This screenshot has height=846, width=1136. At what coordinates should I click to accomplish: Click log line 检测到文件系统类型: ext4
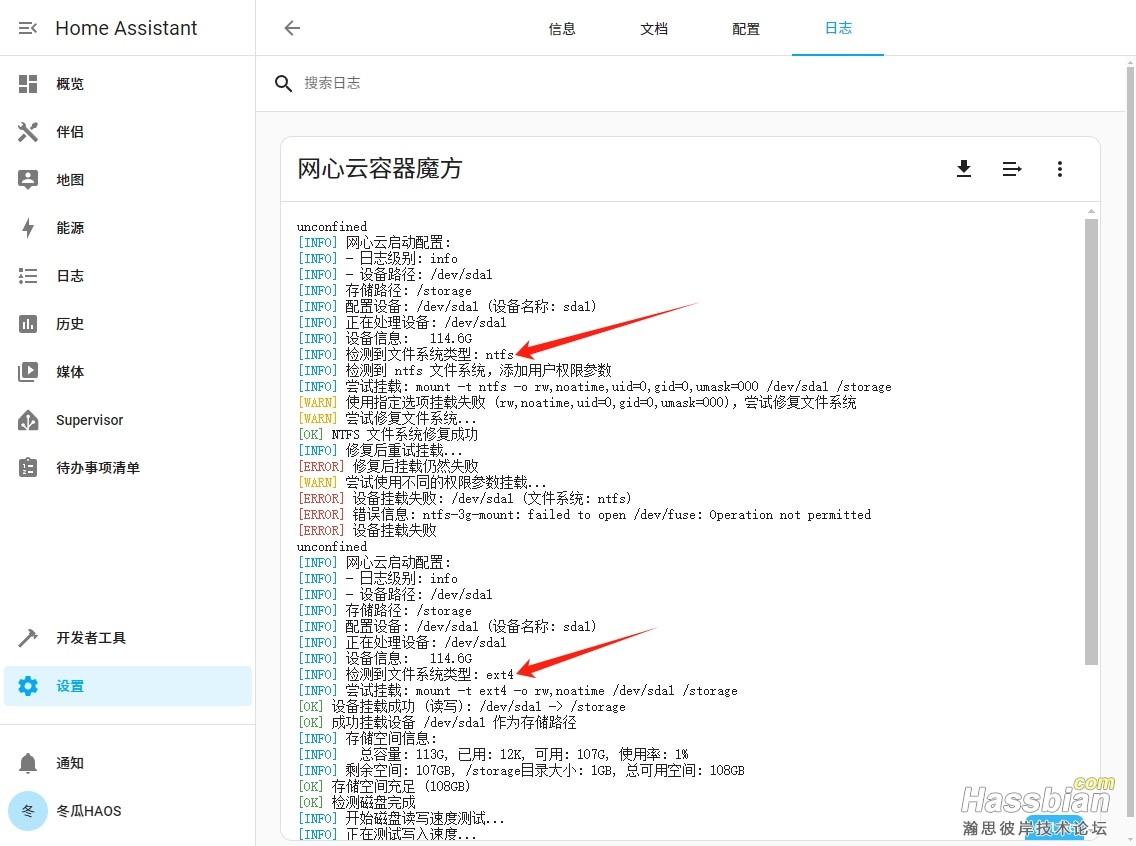pos(406,675)
